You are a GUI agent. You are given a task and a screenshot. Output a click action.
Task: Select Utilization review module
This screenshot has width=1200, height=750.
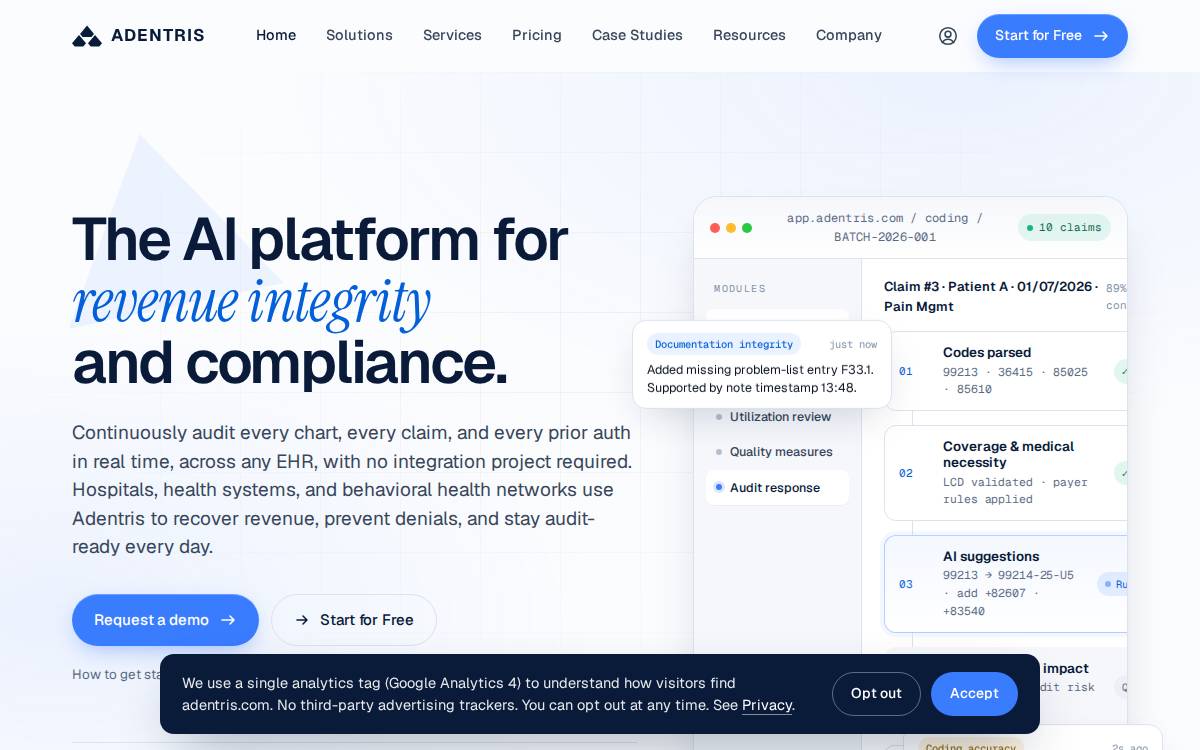point(777,417)
